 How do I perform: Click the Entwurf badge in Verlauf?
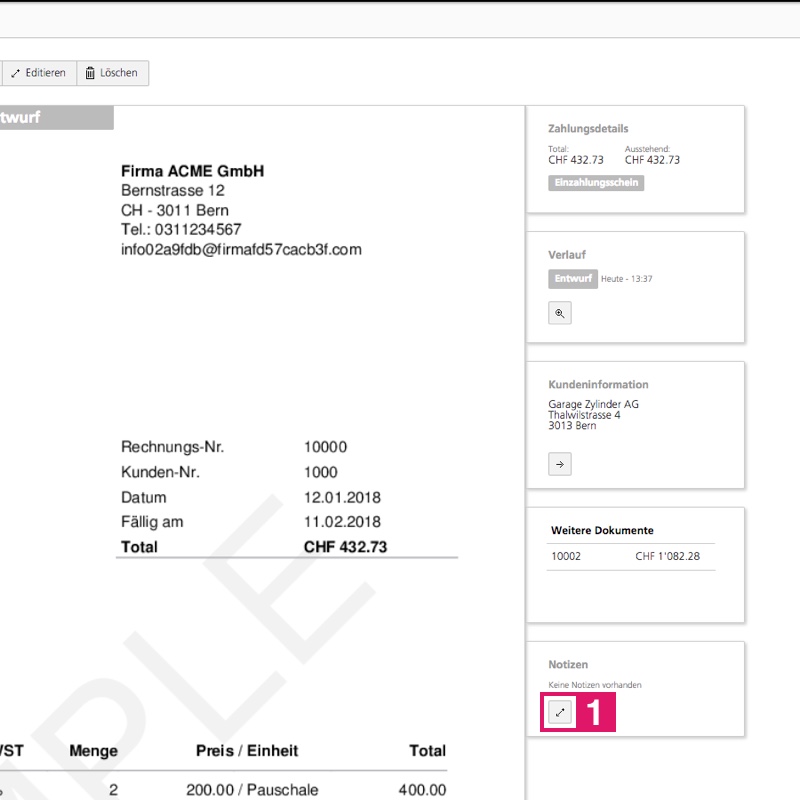pos(573,279)
